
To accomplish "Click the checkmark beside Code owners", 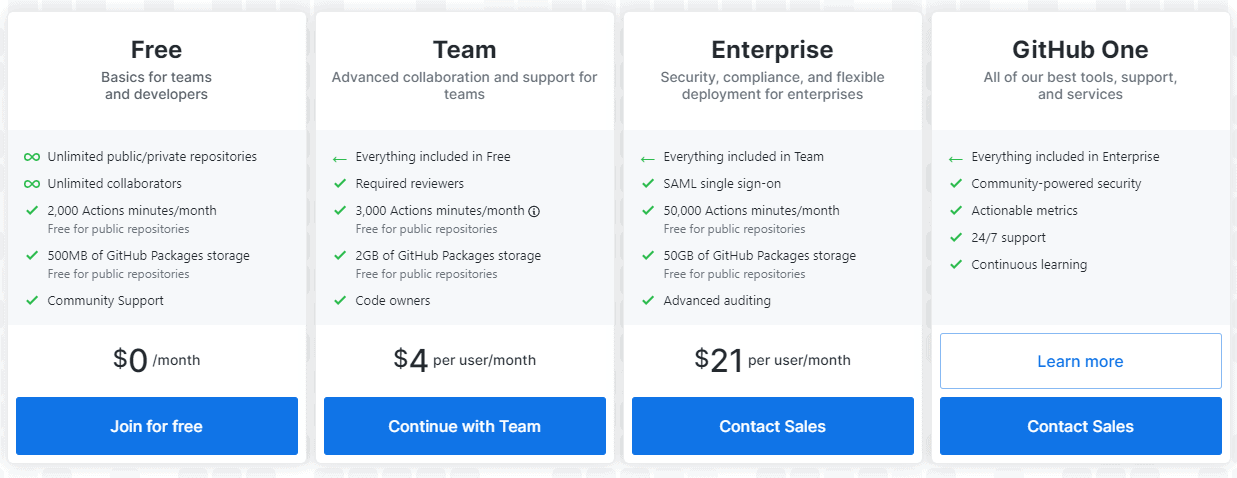I will coord(340,301).
